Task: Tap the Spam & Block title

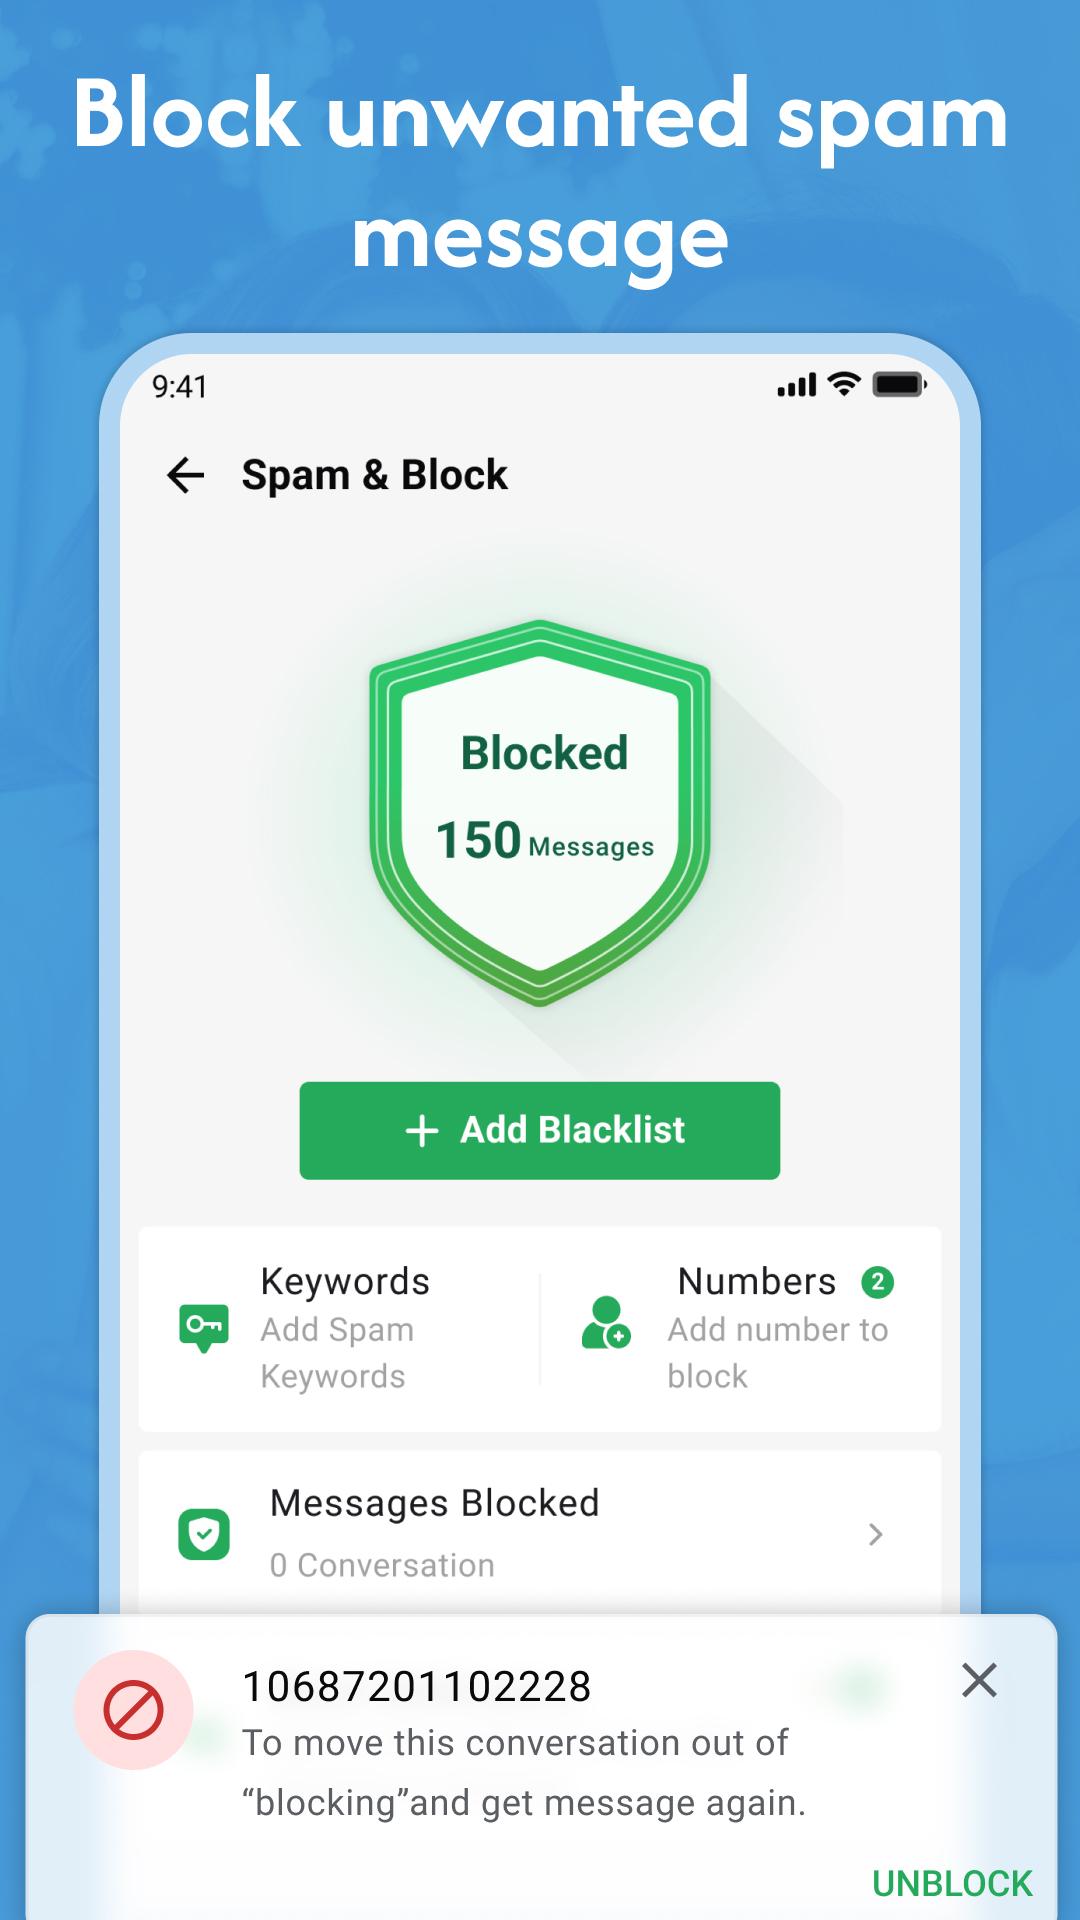Action: tap(375, 475)
